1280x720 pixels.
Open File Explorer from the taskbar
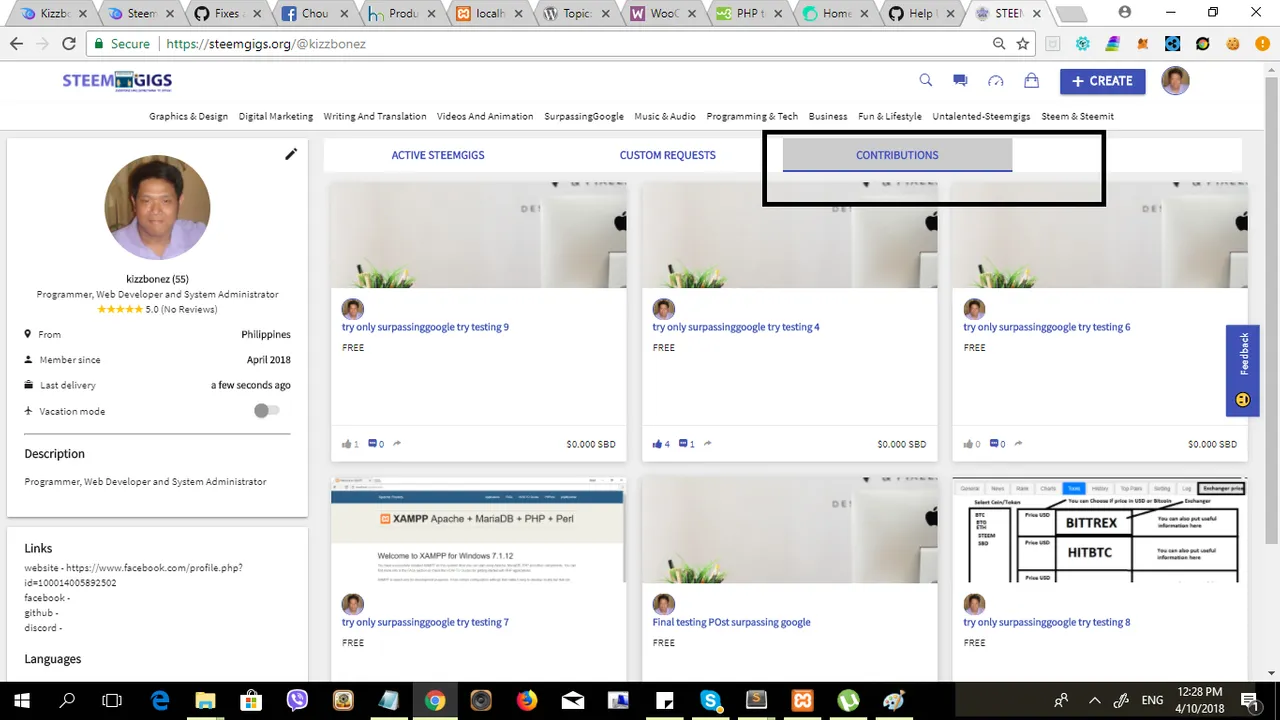[205, 700]
